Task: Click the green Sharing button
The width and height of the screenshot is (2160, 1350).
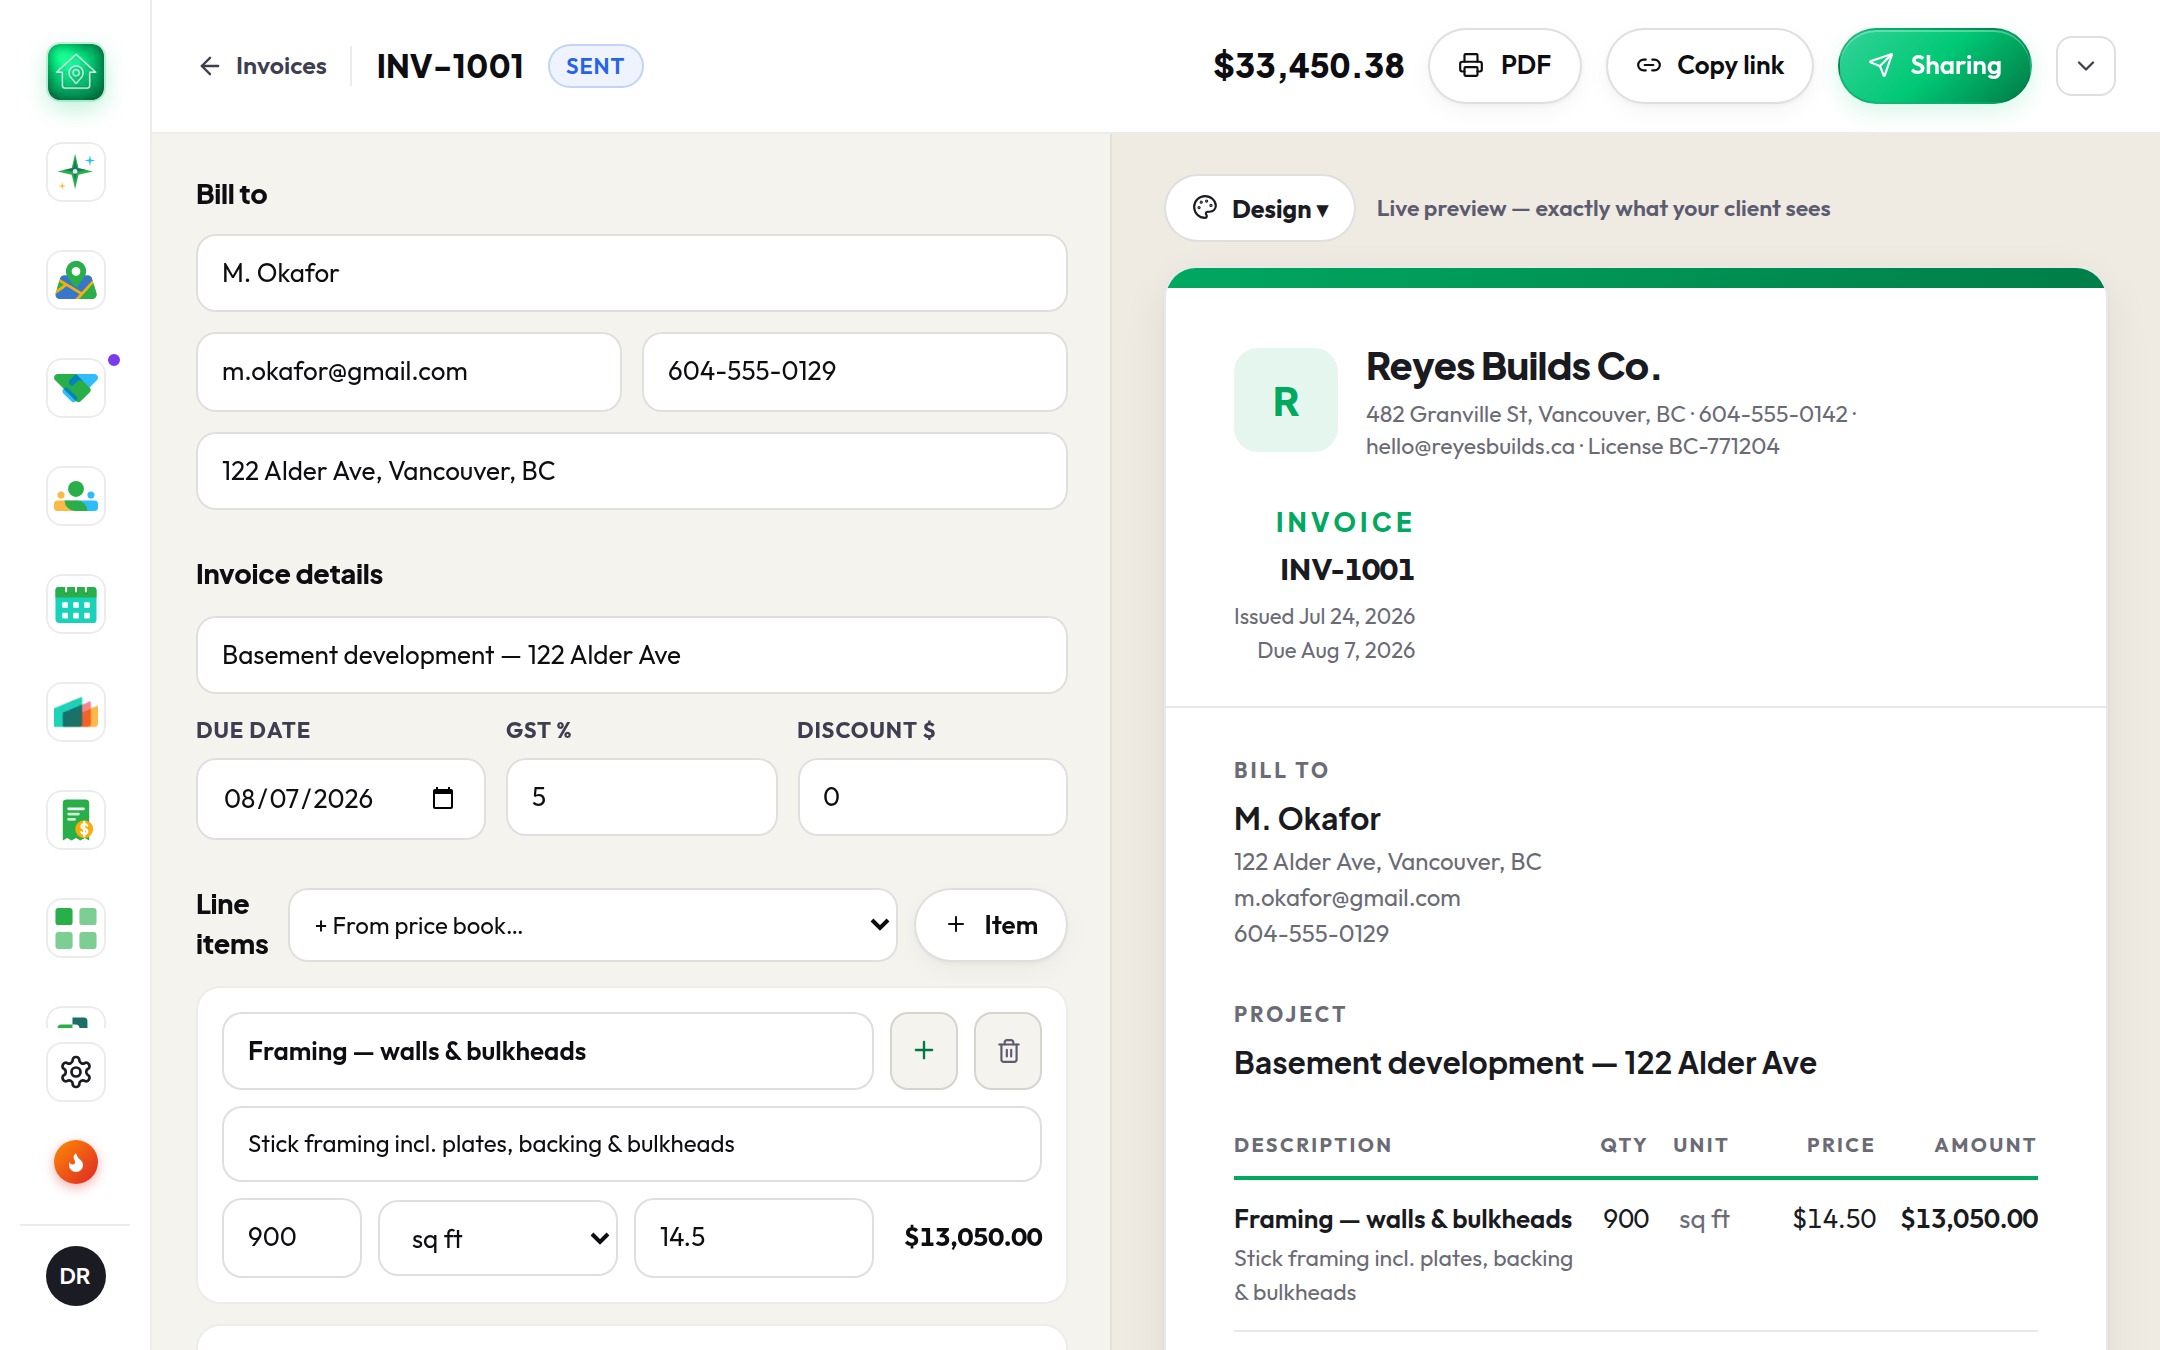Action: coord(1934,66)
